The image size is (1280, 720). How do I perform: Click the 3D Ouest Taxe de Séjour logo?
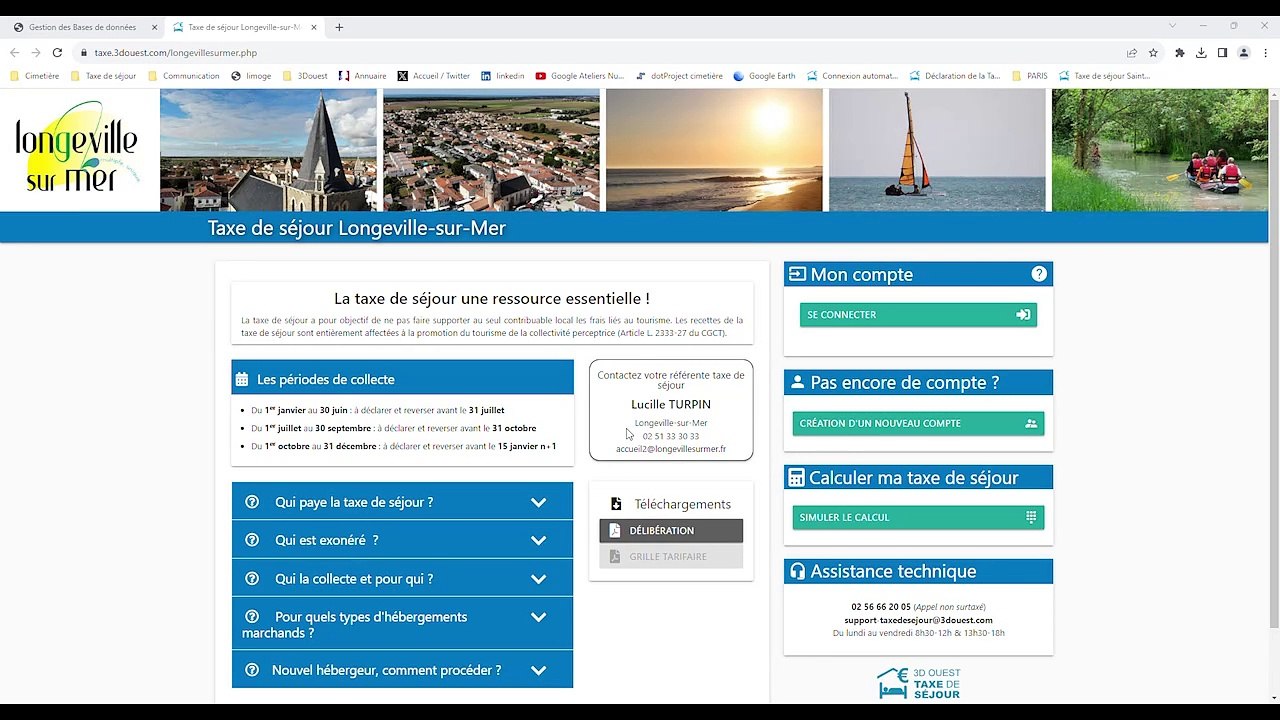click(918, 684)
